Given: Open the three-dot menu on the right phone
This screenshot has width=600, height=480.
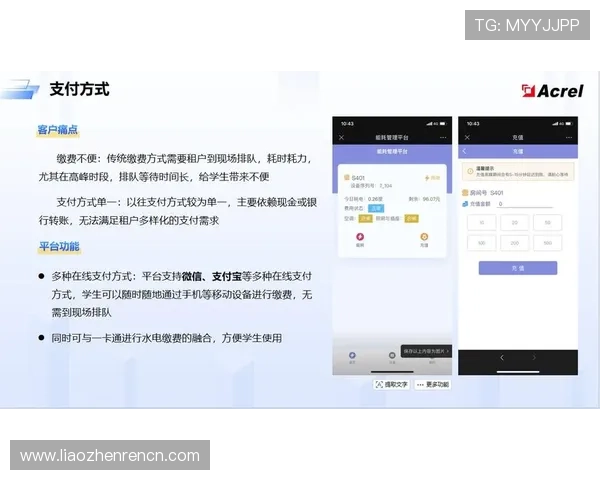Looking at the screenshot, I should click(569, 137).
